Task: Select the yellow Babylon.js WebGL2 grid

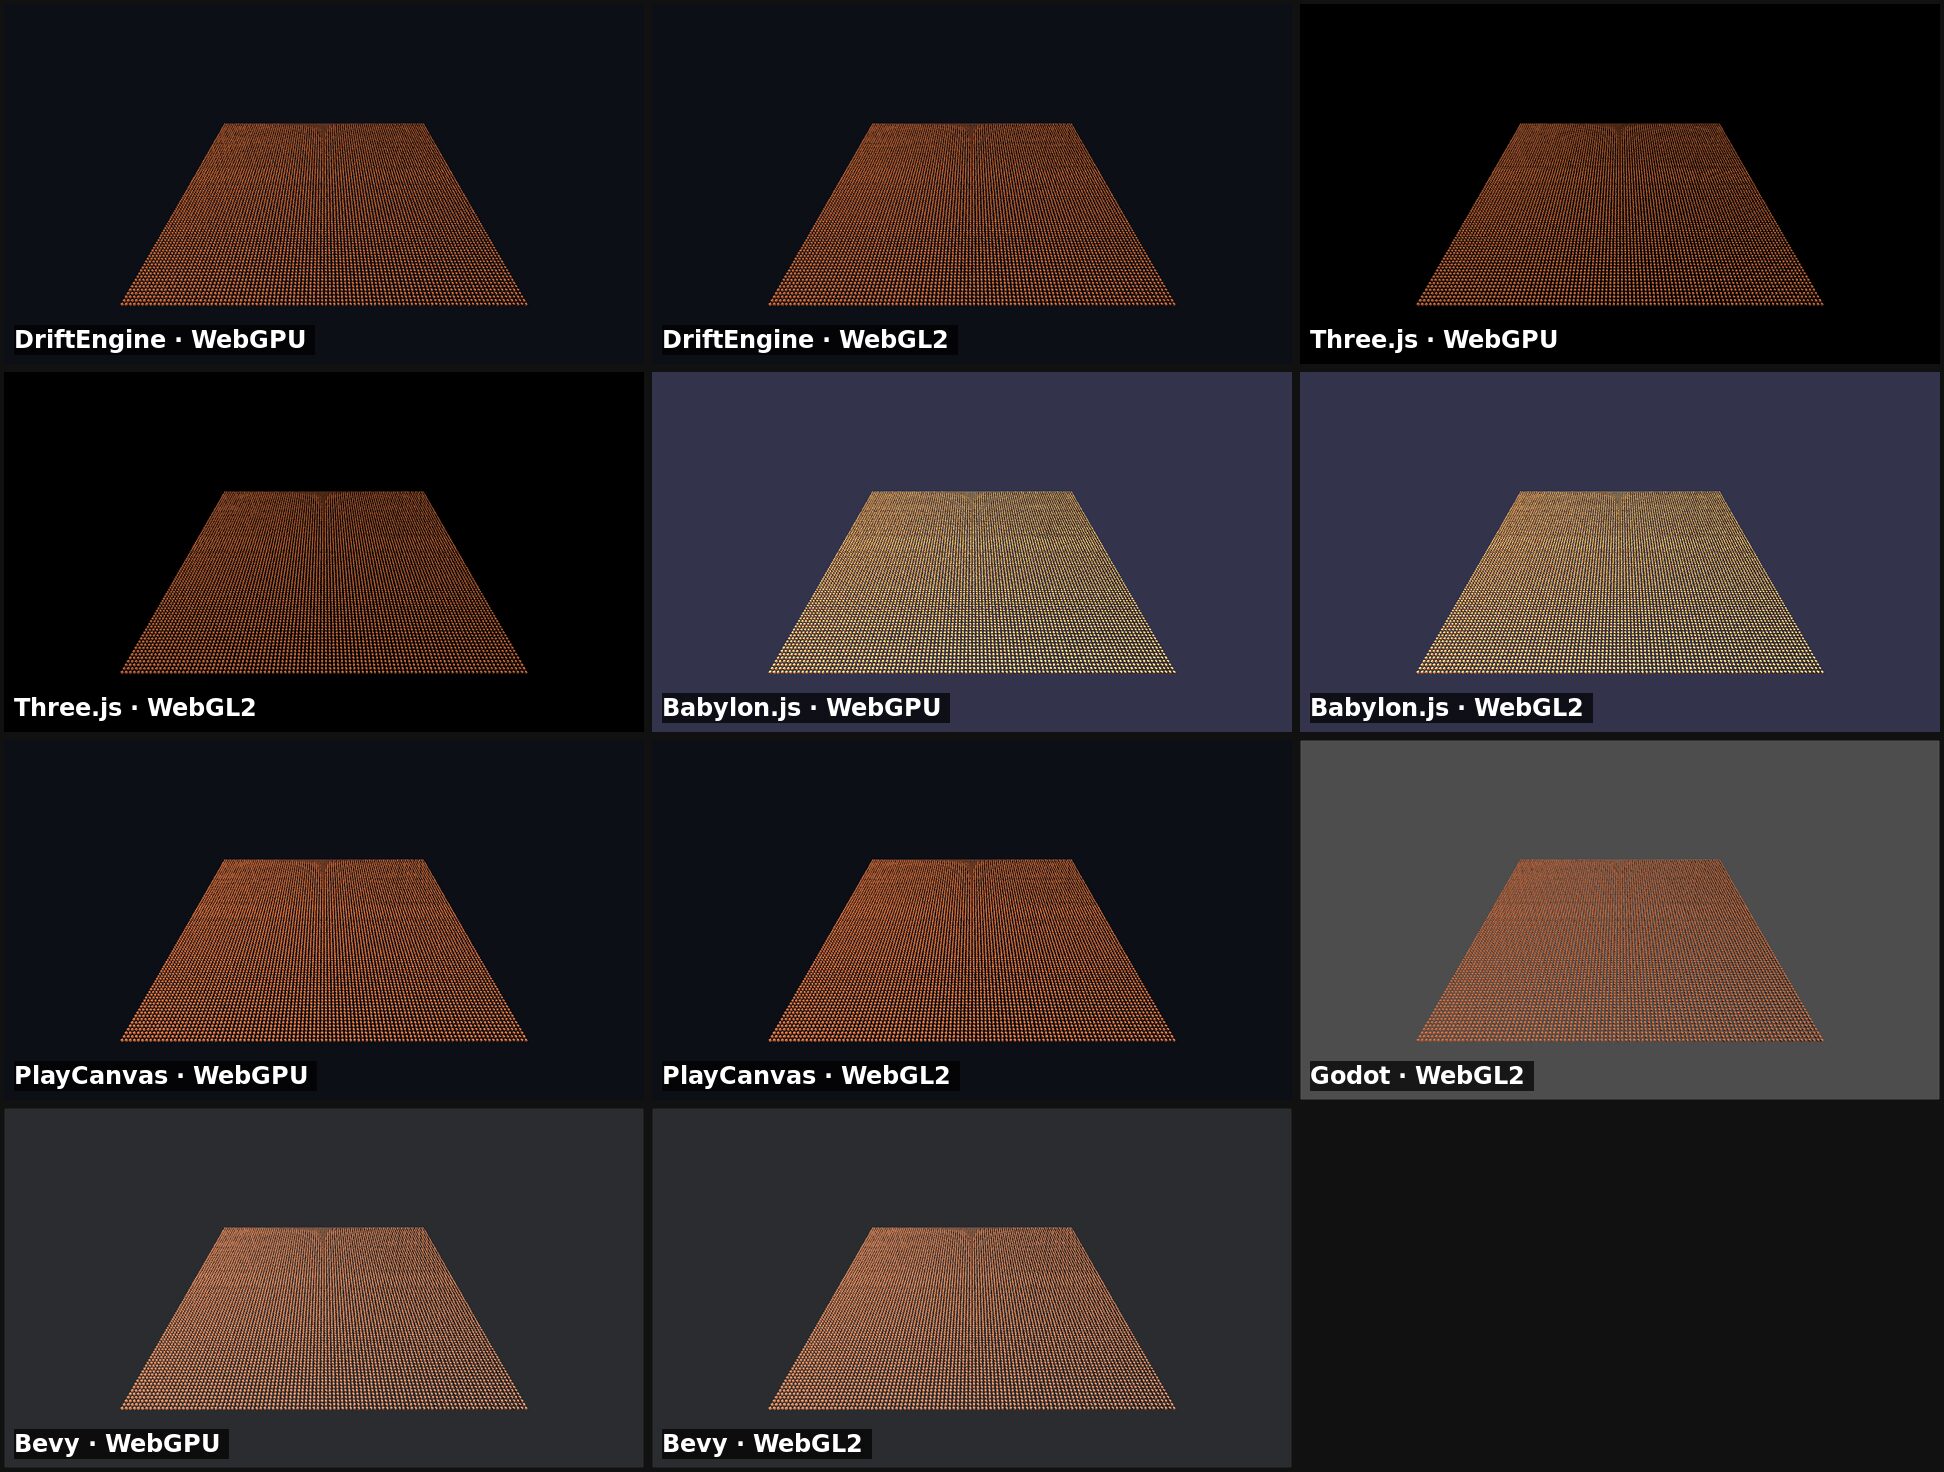Action: 1620,582
